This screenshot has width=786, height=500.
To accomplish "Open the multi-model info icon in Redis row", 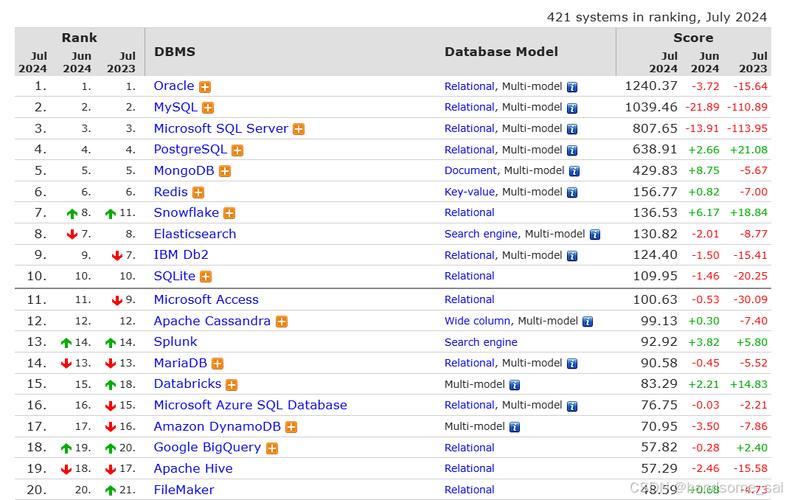I will click(x=572, y=193).
